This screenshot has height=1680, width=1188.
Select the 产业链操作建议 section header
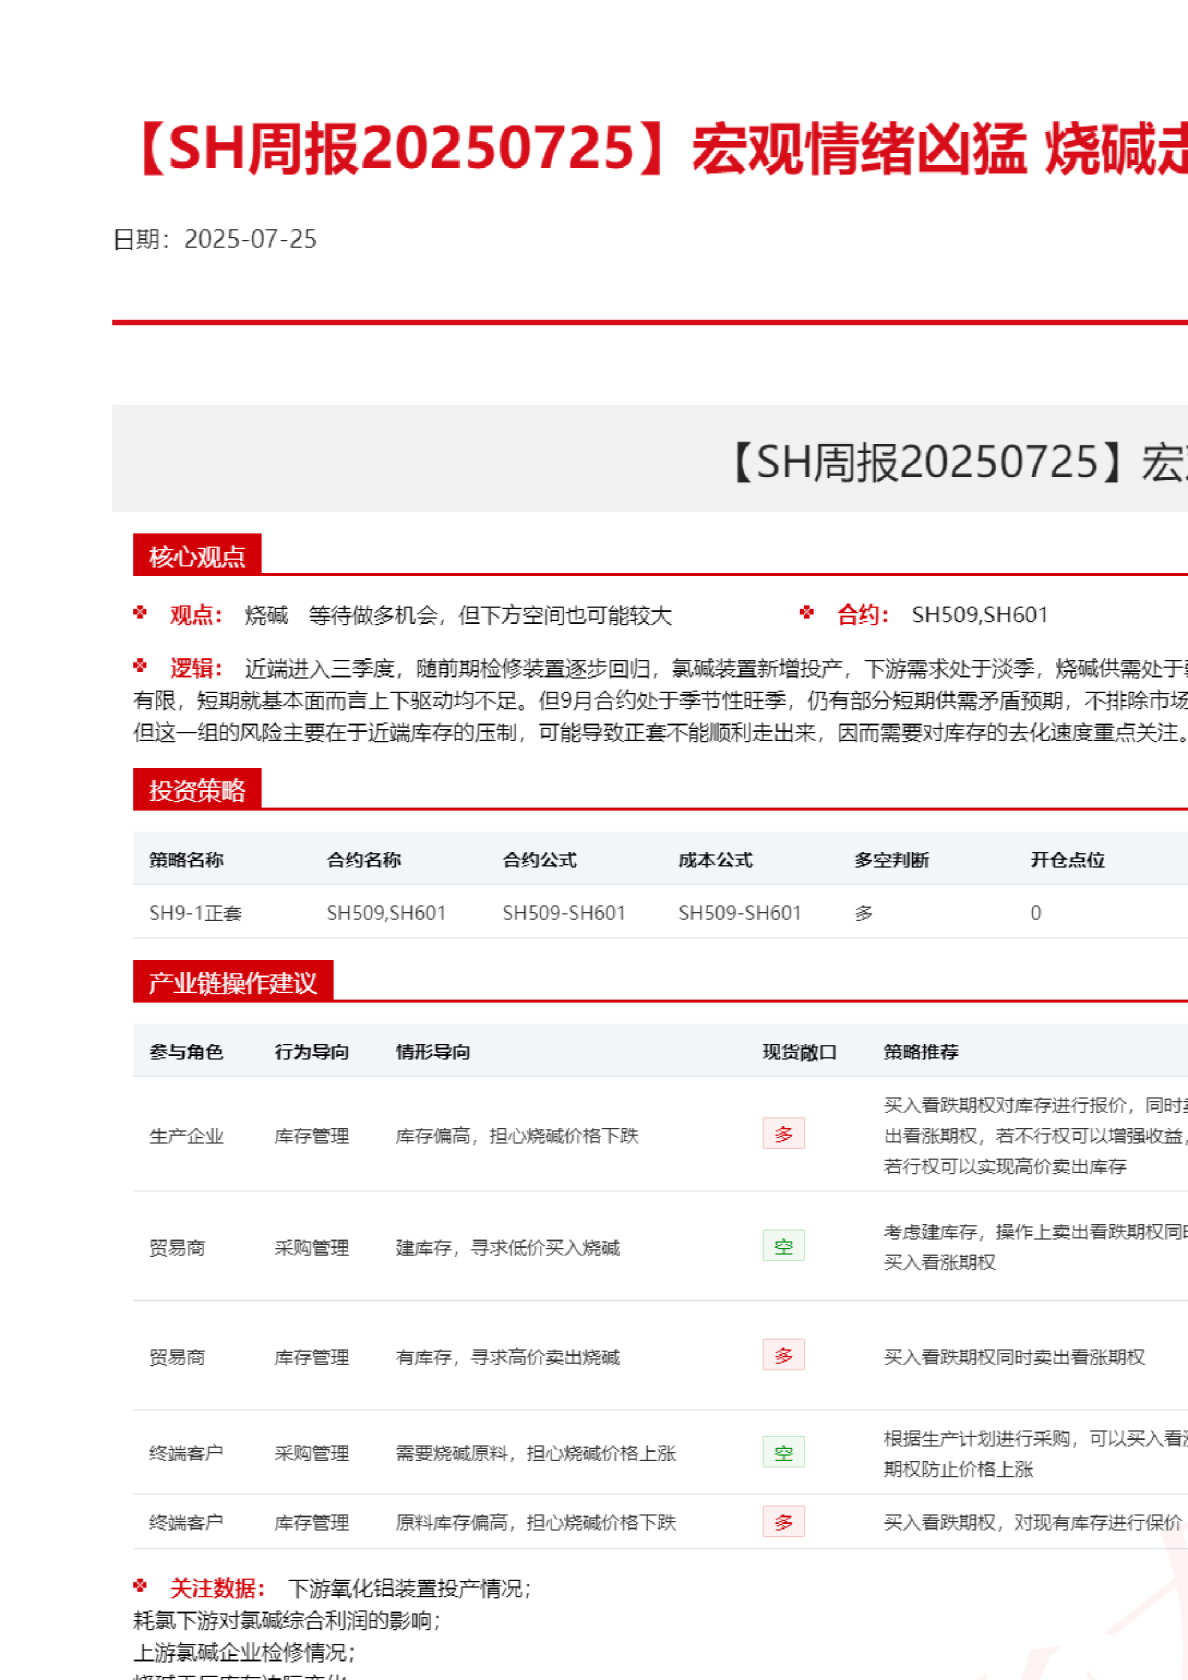pos(232,982)
